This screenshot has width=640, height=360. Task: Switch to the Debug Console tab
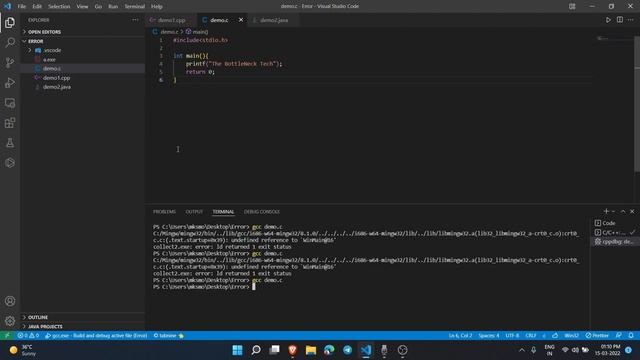point(262,212)
